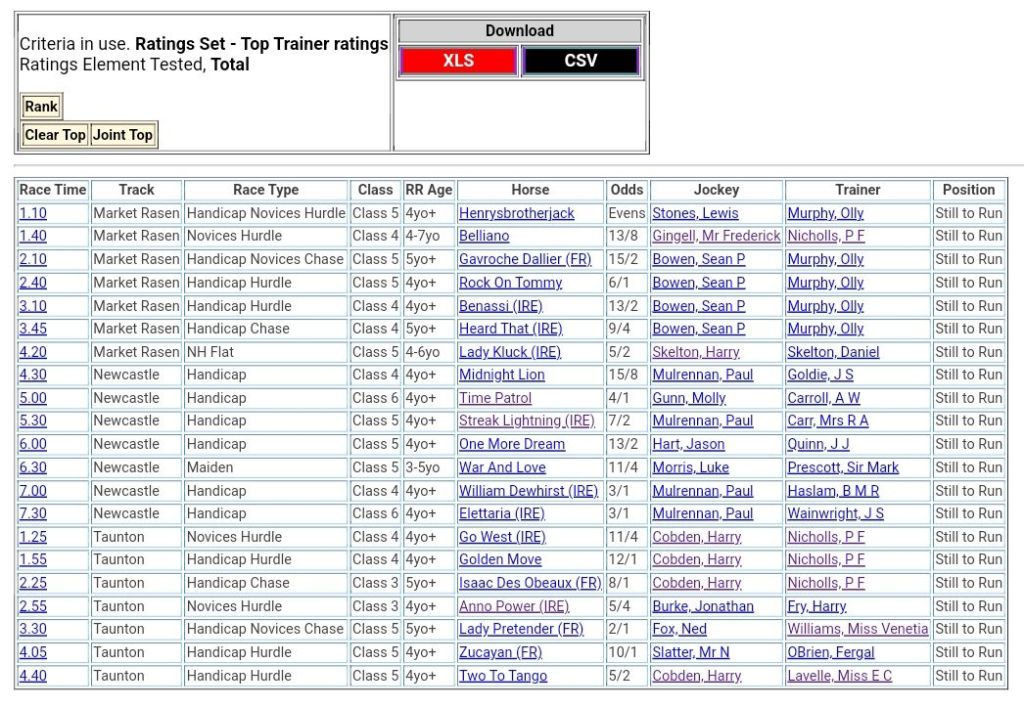Download ratings as XLS file
1024x708 pixels.
458,61
